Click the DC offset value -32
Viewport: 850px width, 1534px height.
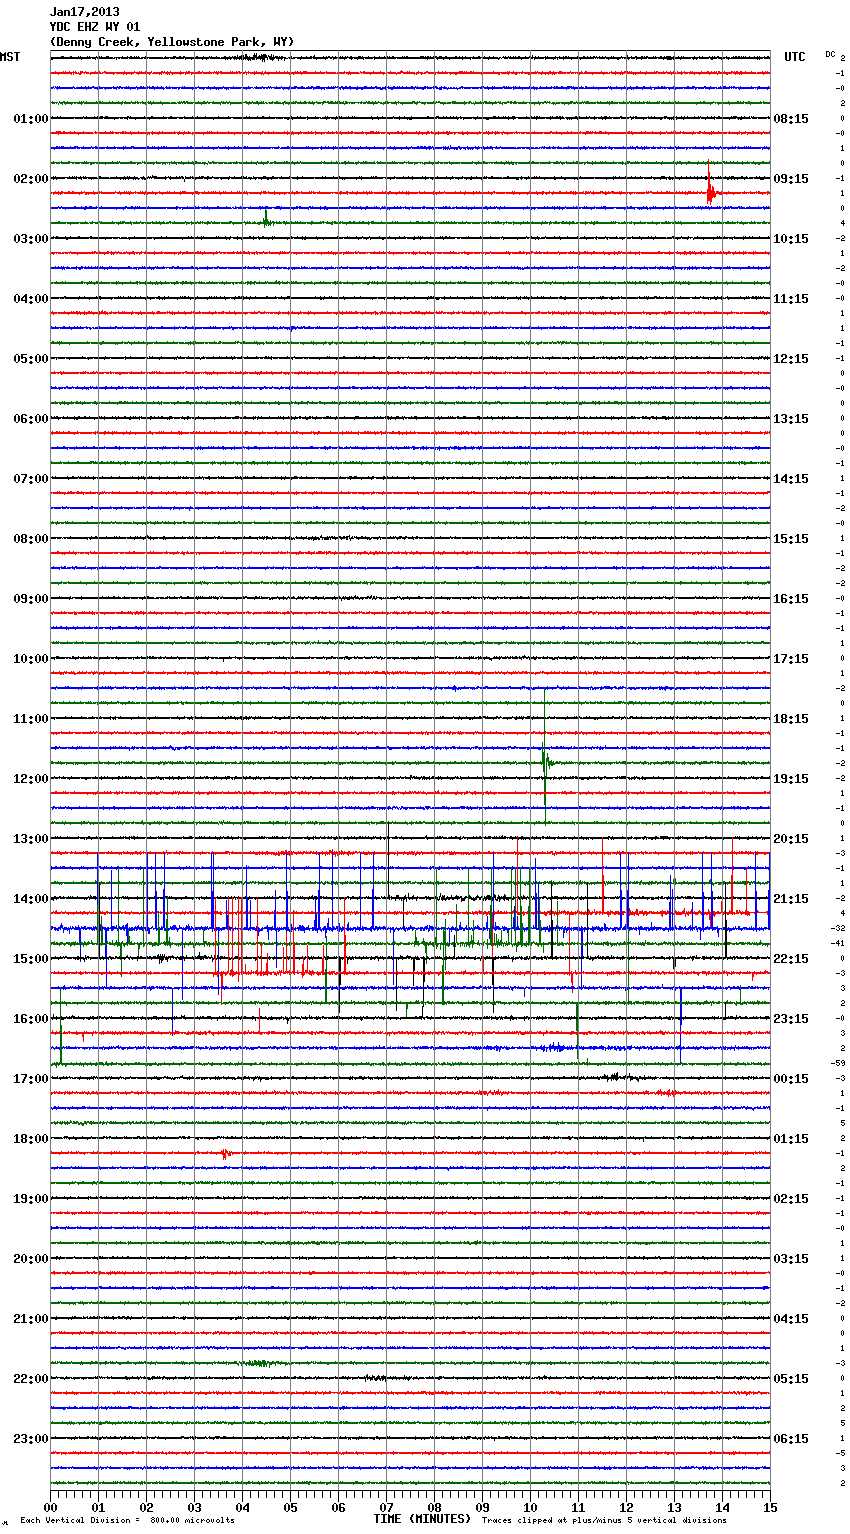837,929
